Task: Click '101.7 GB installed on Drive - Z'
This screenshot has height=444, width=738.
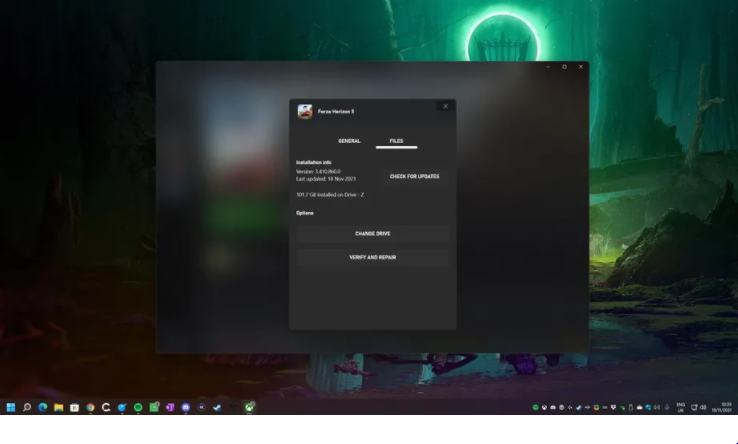Action: (330, 194)
